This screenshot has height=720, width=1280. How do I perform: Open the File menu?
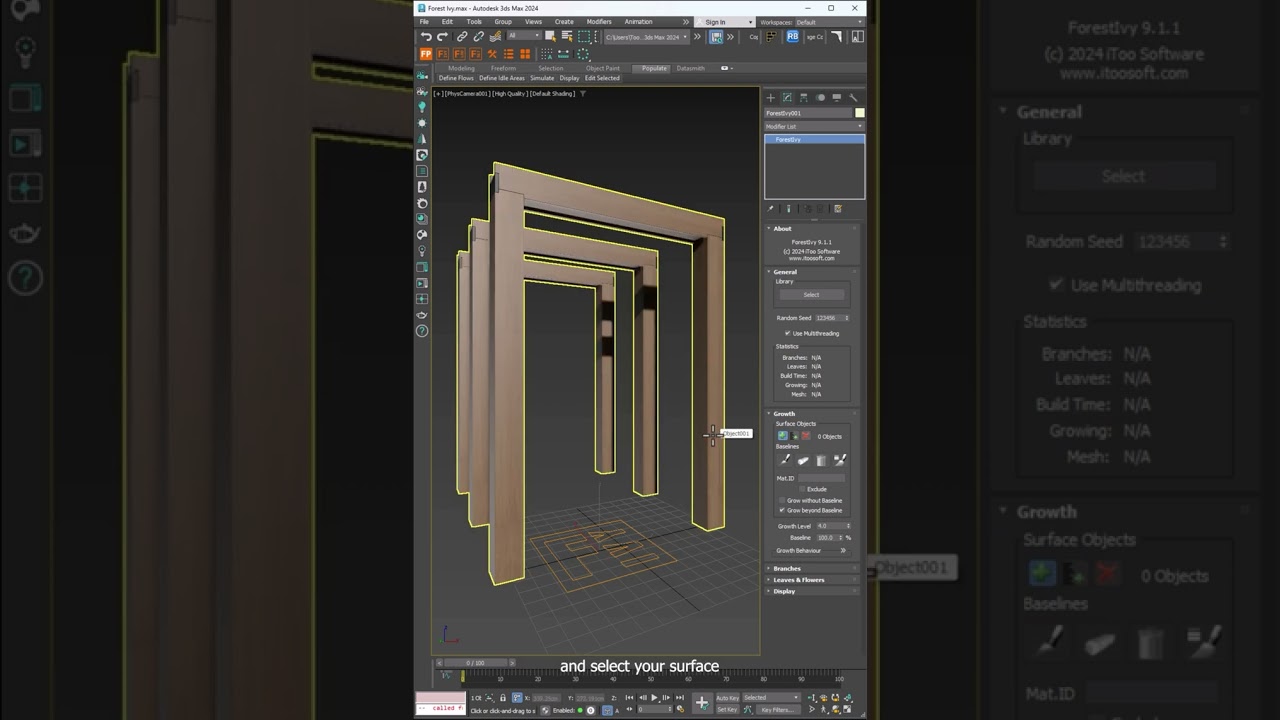click(424, 22)
